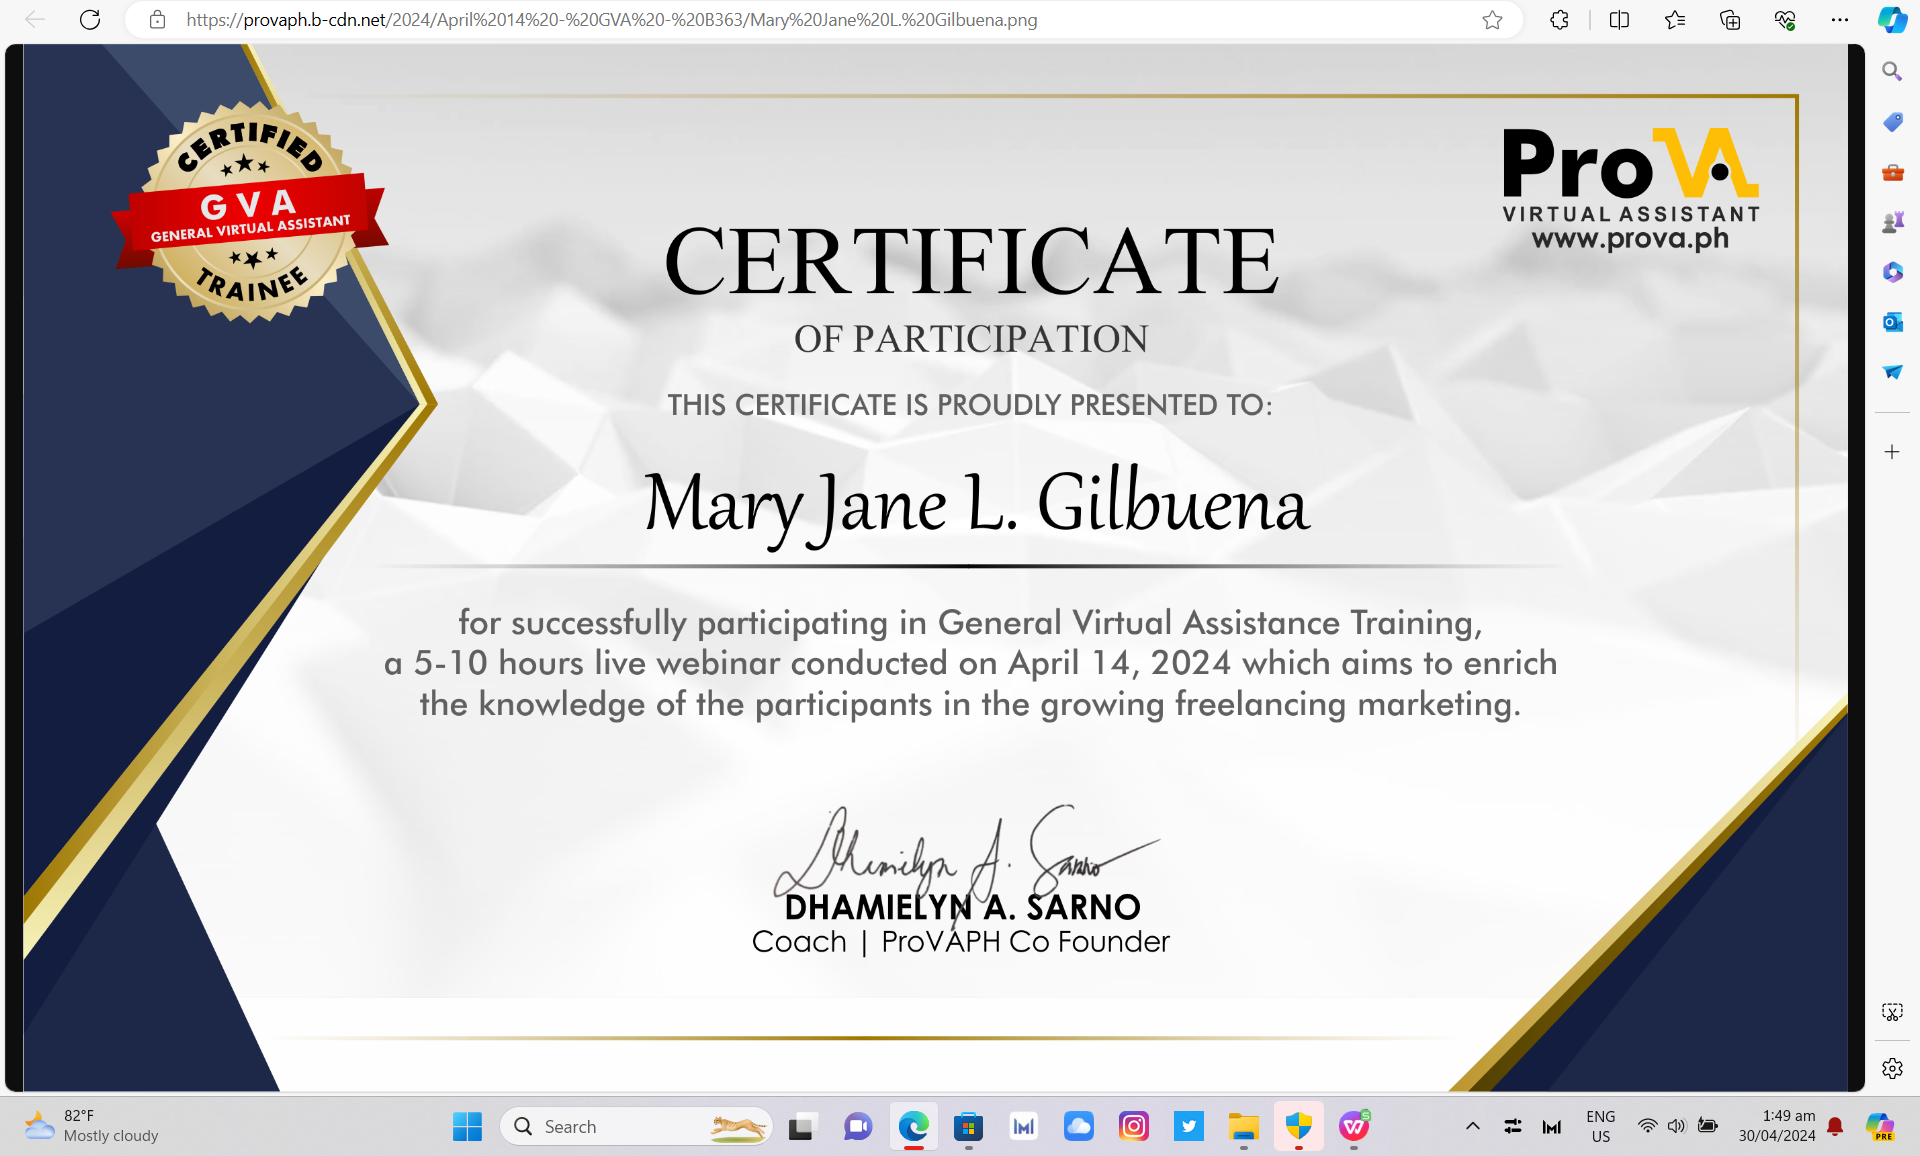Open Browser essentials from the toolbar

pos(1785,19)
